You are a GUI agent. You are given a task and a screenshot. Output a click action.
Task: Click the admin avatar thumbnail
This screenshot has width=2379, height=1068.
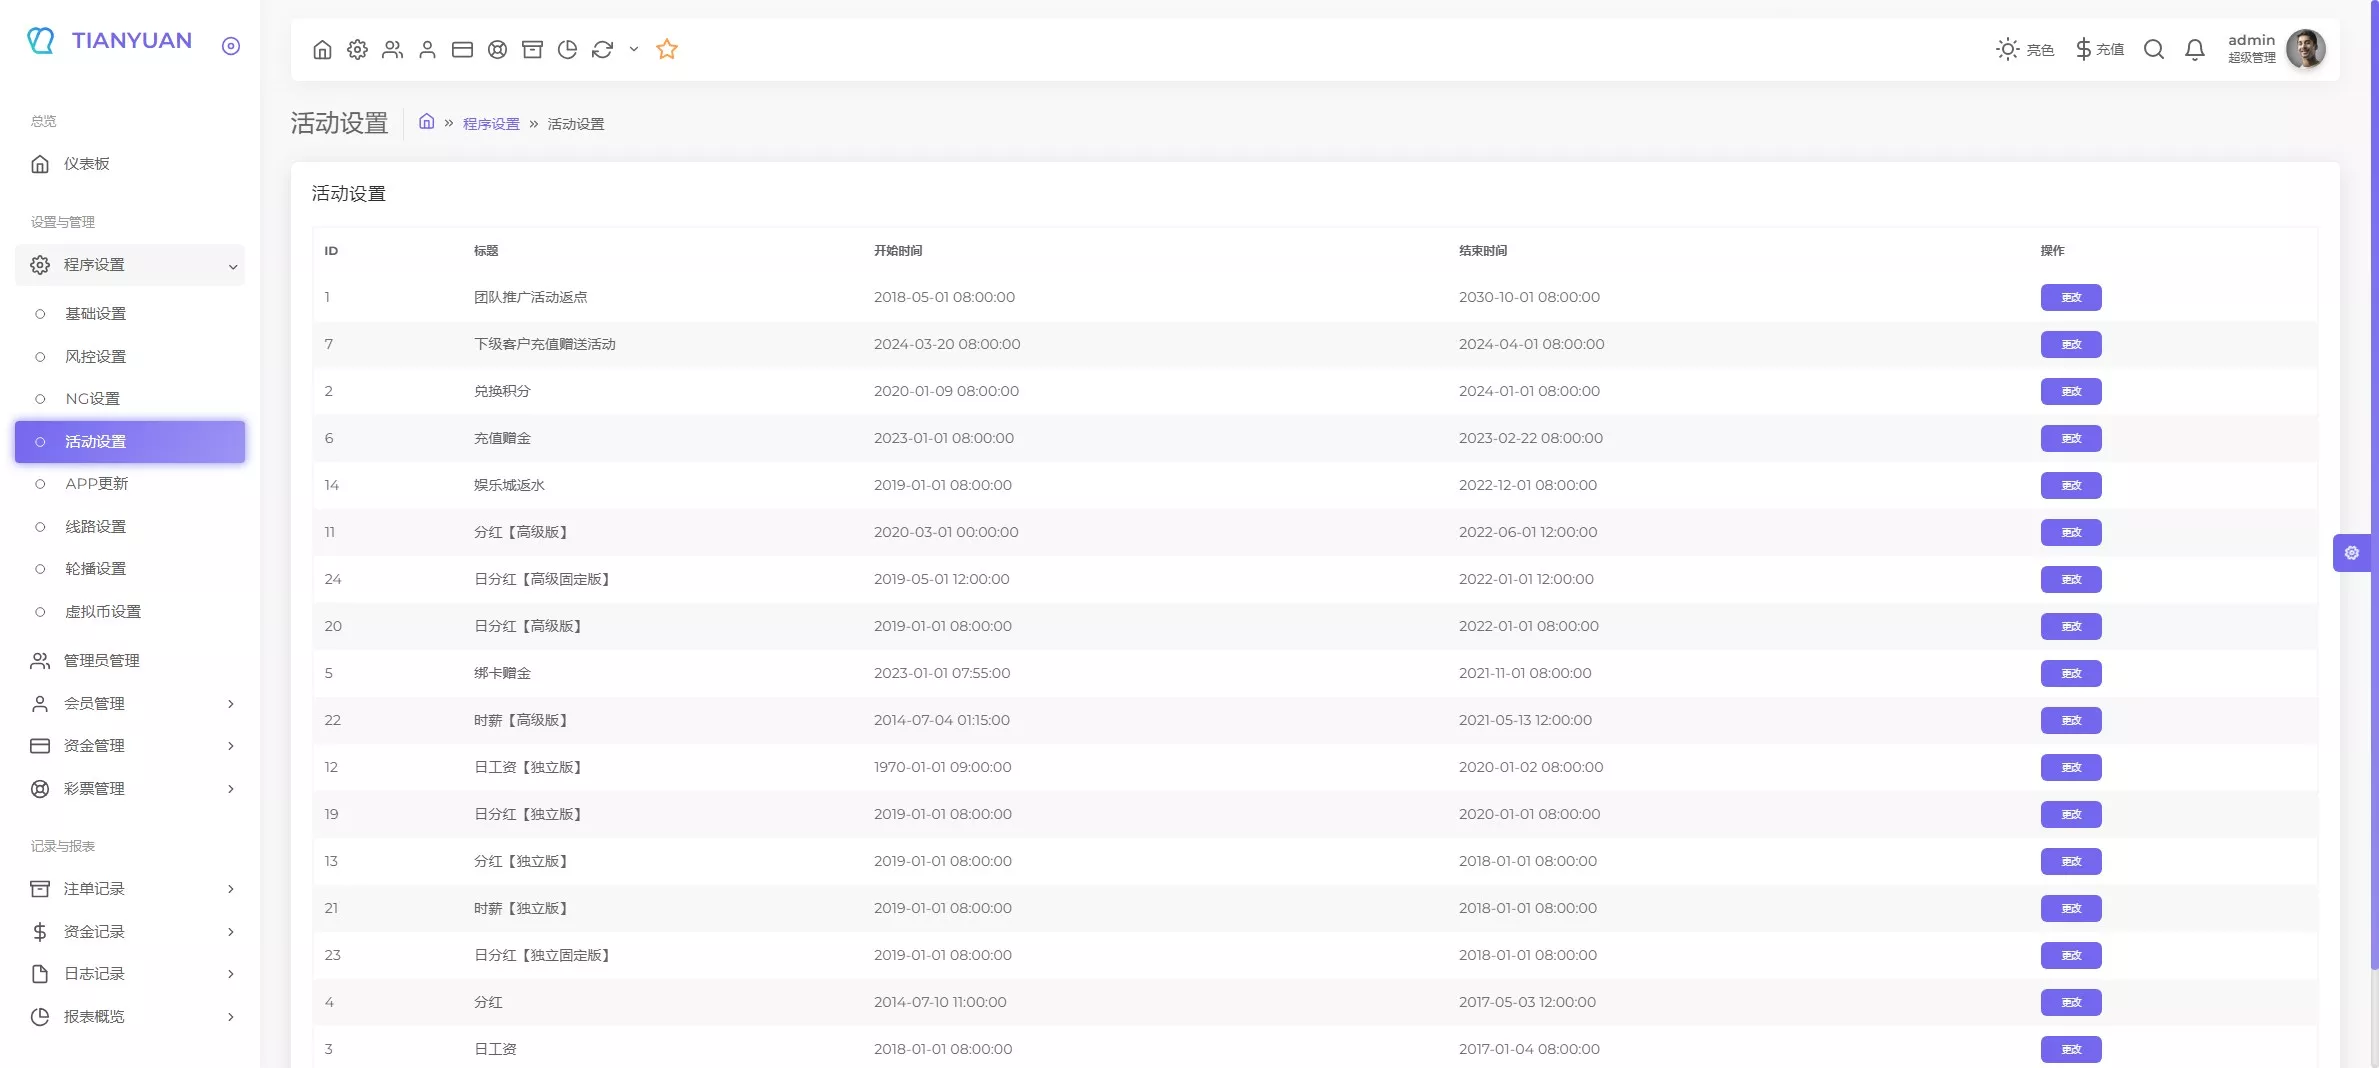tap(2306, 49)
